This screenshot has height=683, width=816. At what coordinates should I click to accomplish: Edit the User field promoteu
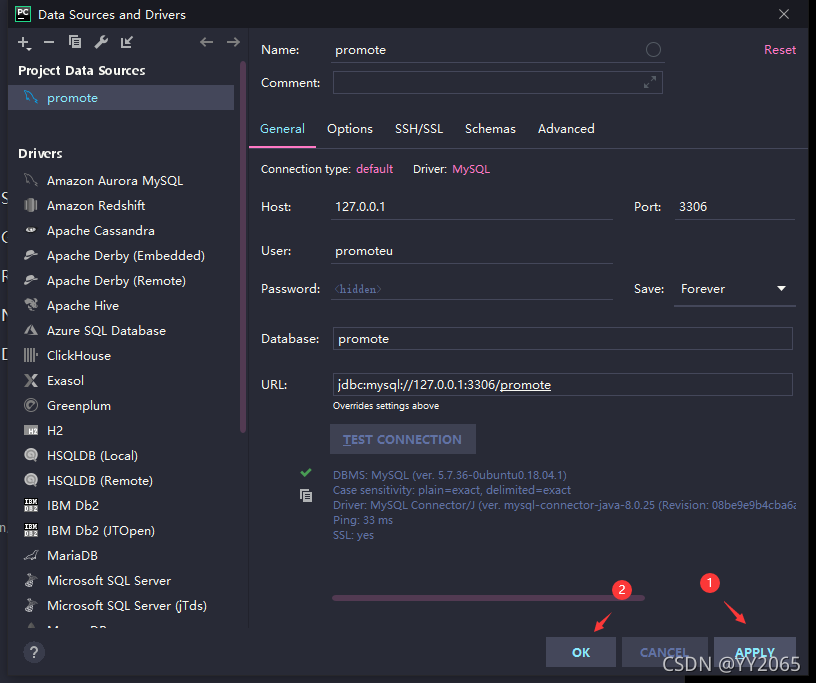[471, 251]
